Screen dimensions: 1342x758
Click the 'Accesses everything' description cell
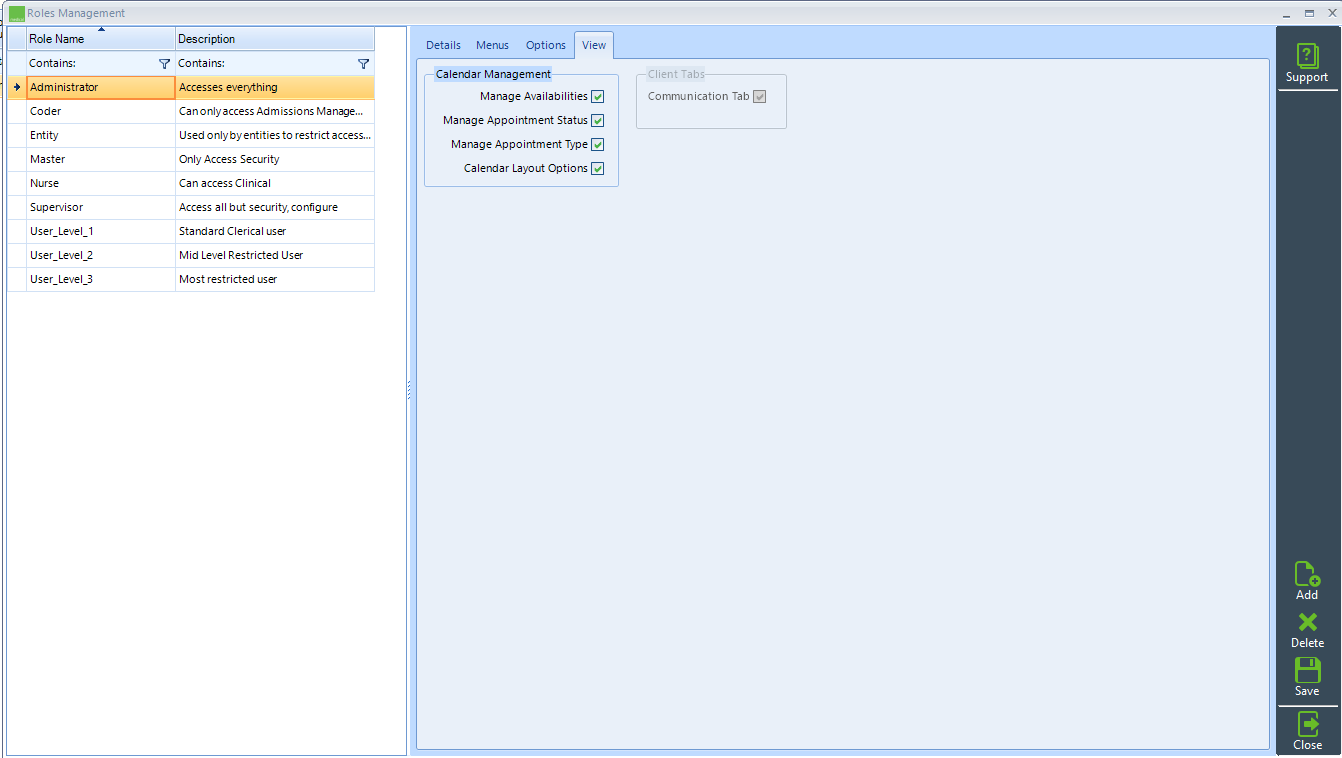coord(275,88)
